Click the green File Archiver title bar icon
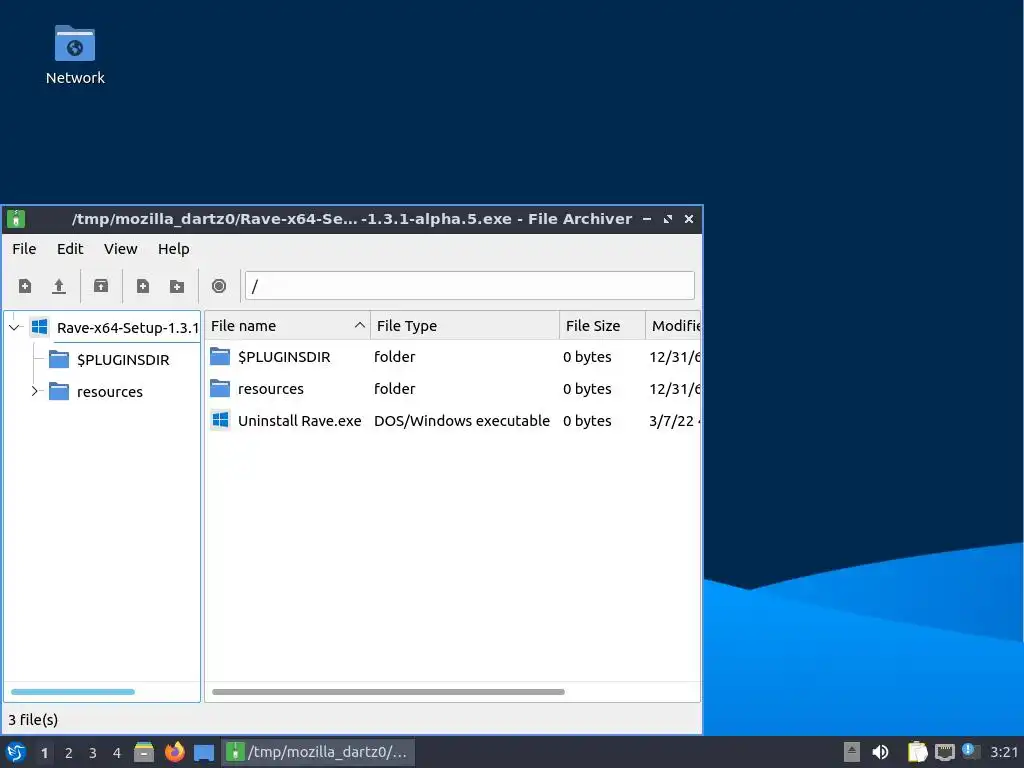This screenshot has width=1024, height=768. tap(16, 219)
